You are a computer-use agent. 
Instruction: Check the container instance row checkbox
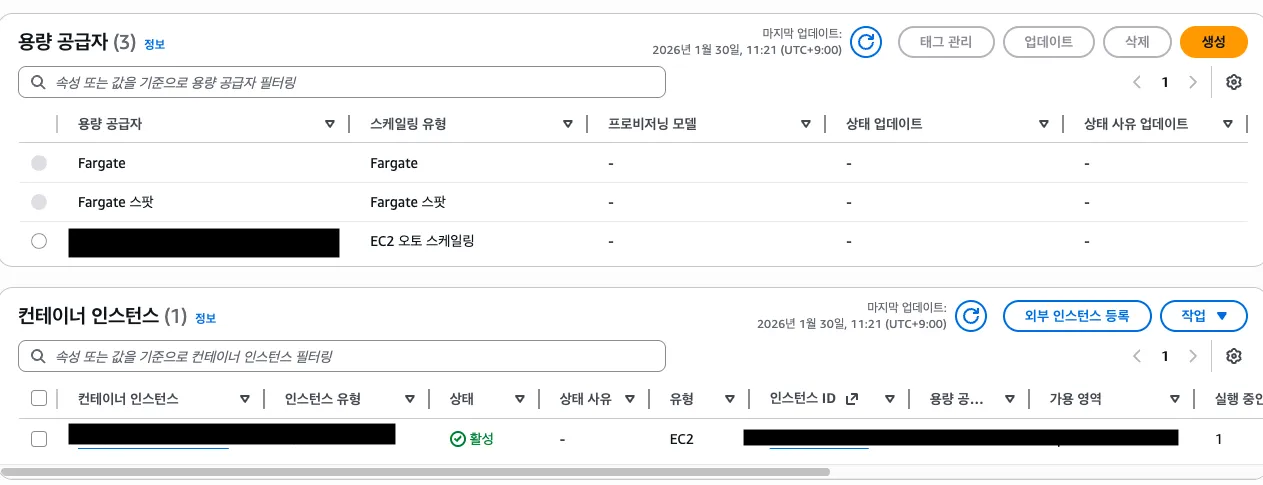point(39,439)
